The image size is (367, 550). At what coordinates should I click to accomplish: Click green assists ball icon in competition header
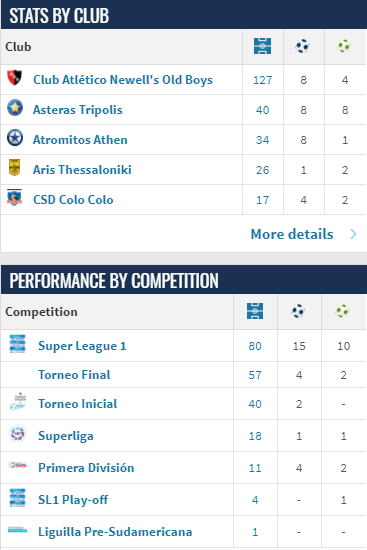coord(342,311)
